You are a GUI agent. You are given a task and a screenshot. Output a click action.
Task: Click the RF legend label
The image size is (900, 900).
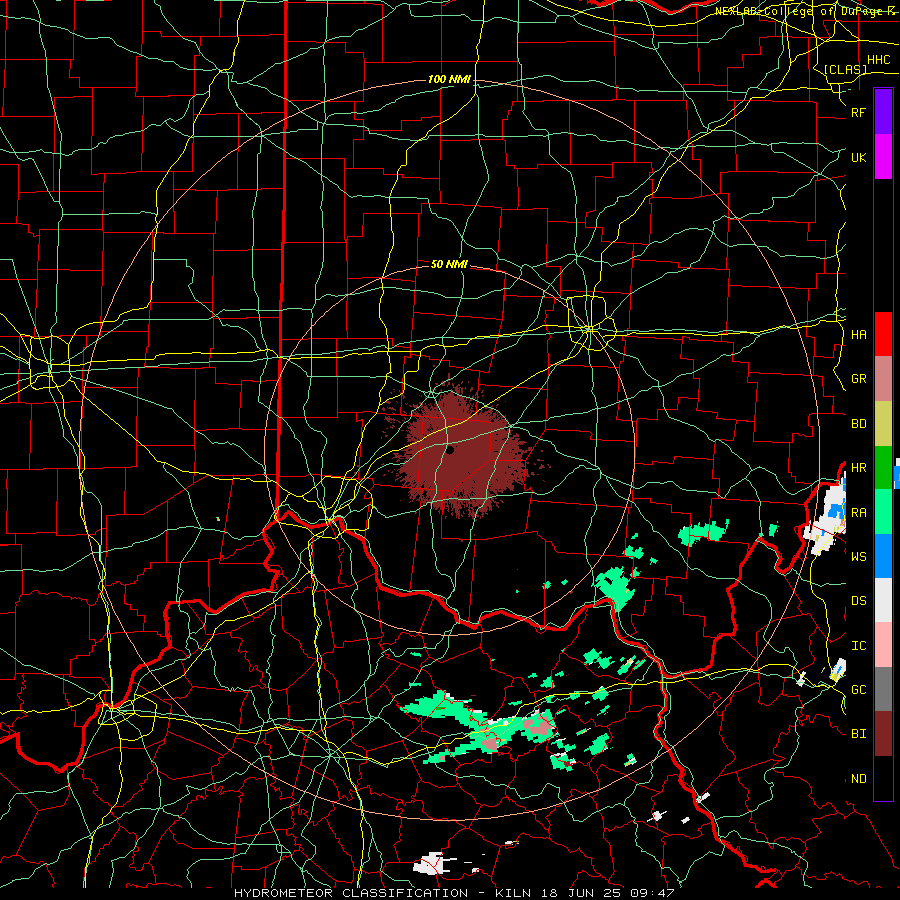pos(859,112)
